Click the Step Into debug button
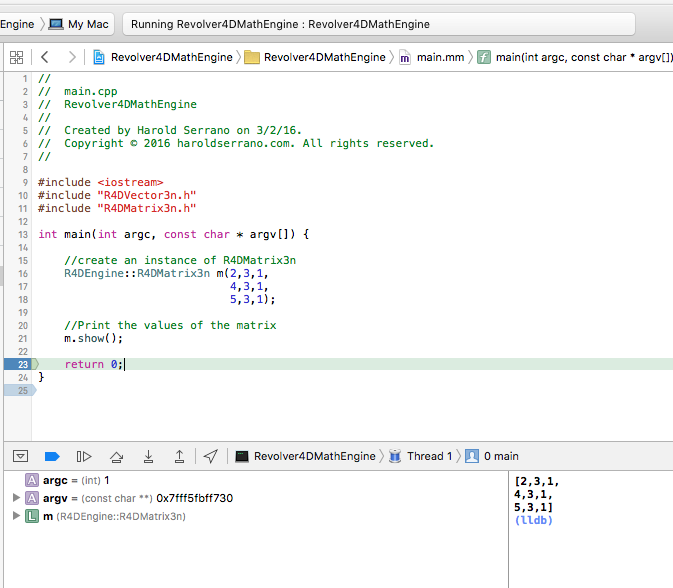673x588 pixels. pos(148,456)
